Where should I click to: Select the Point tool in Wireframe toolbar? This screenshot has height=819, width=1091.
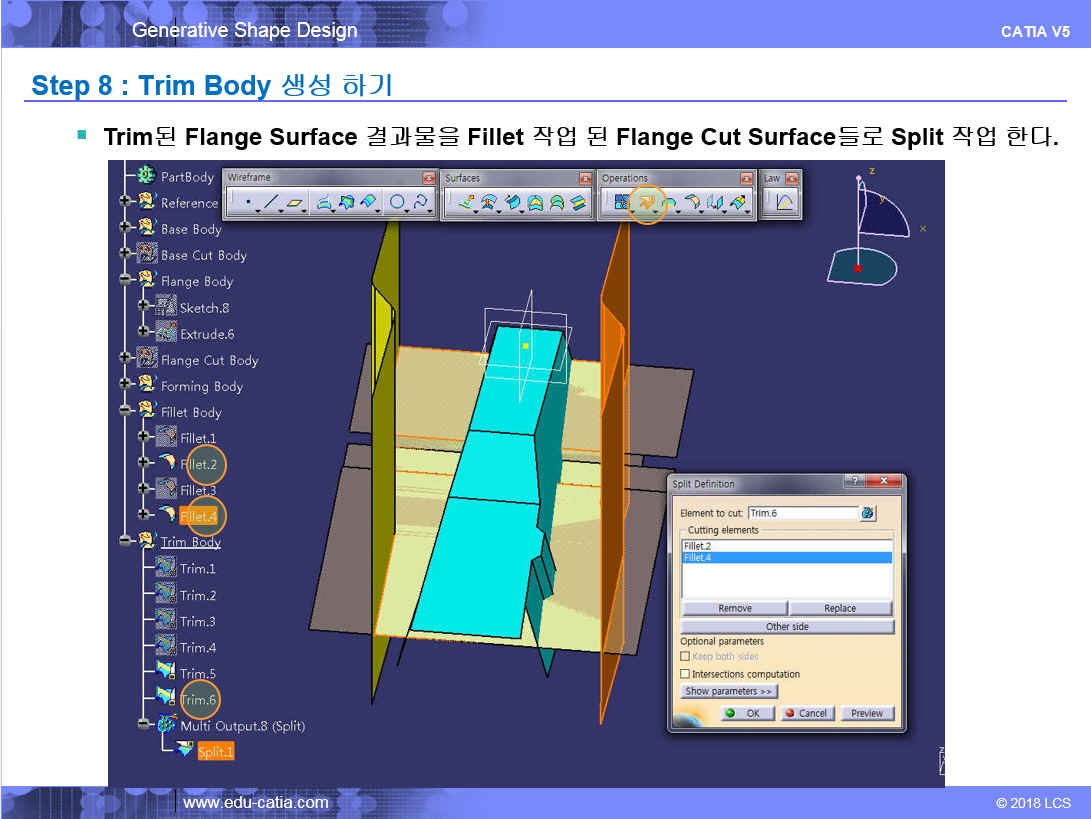[246, 203]
